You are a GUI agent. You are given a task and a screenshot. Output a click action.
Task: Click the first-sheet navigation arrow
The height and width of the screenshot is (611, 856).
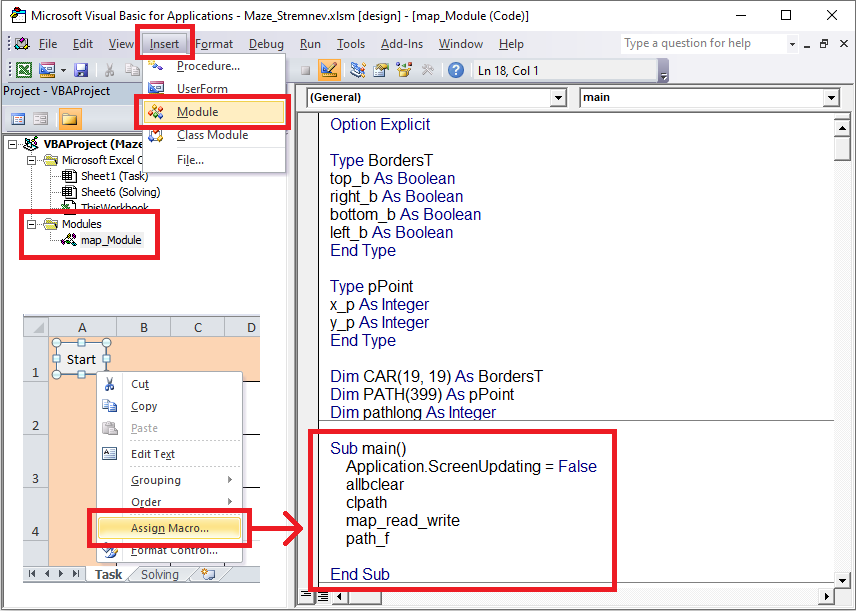point(32,574)
